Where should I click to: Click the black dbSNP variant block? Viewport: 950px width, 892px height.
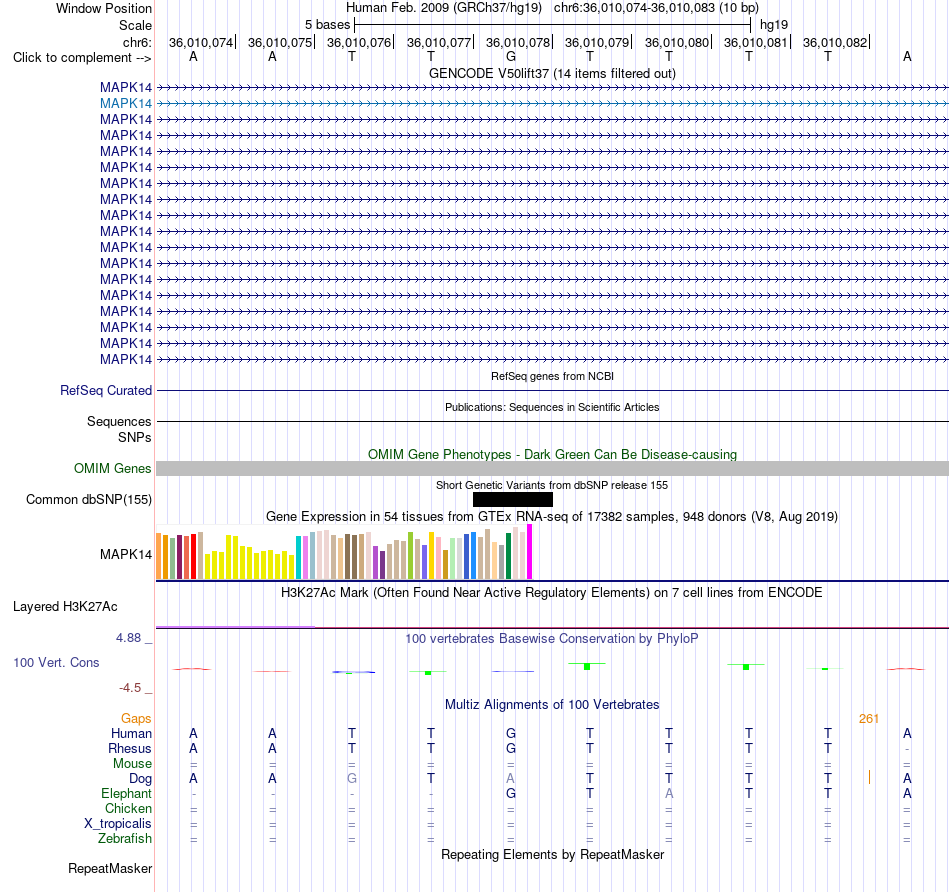pos(513,499)
